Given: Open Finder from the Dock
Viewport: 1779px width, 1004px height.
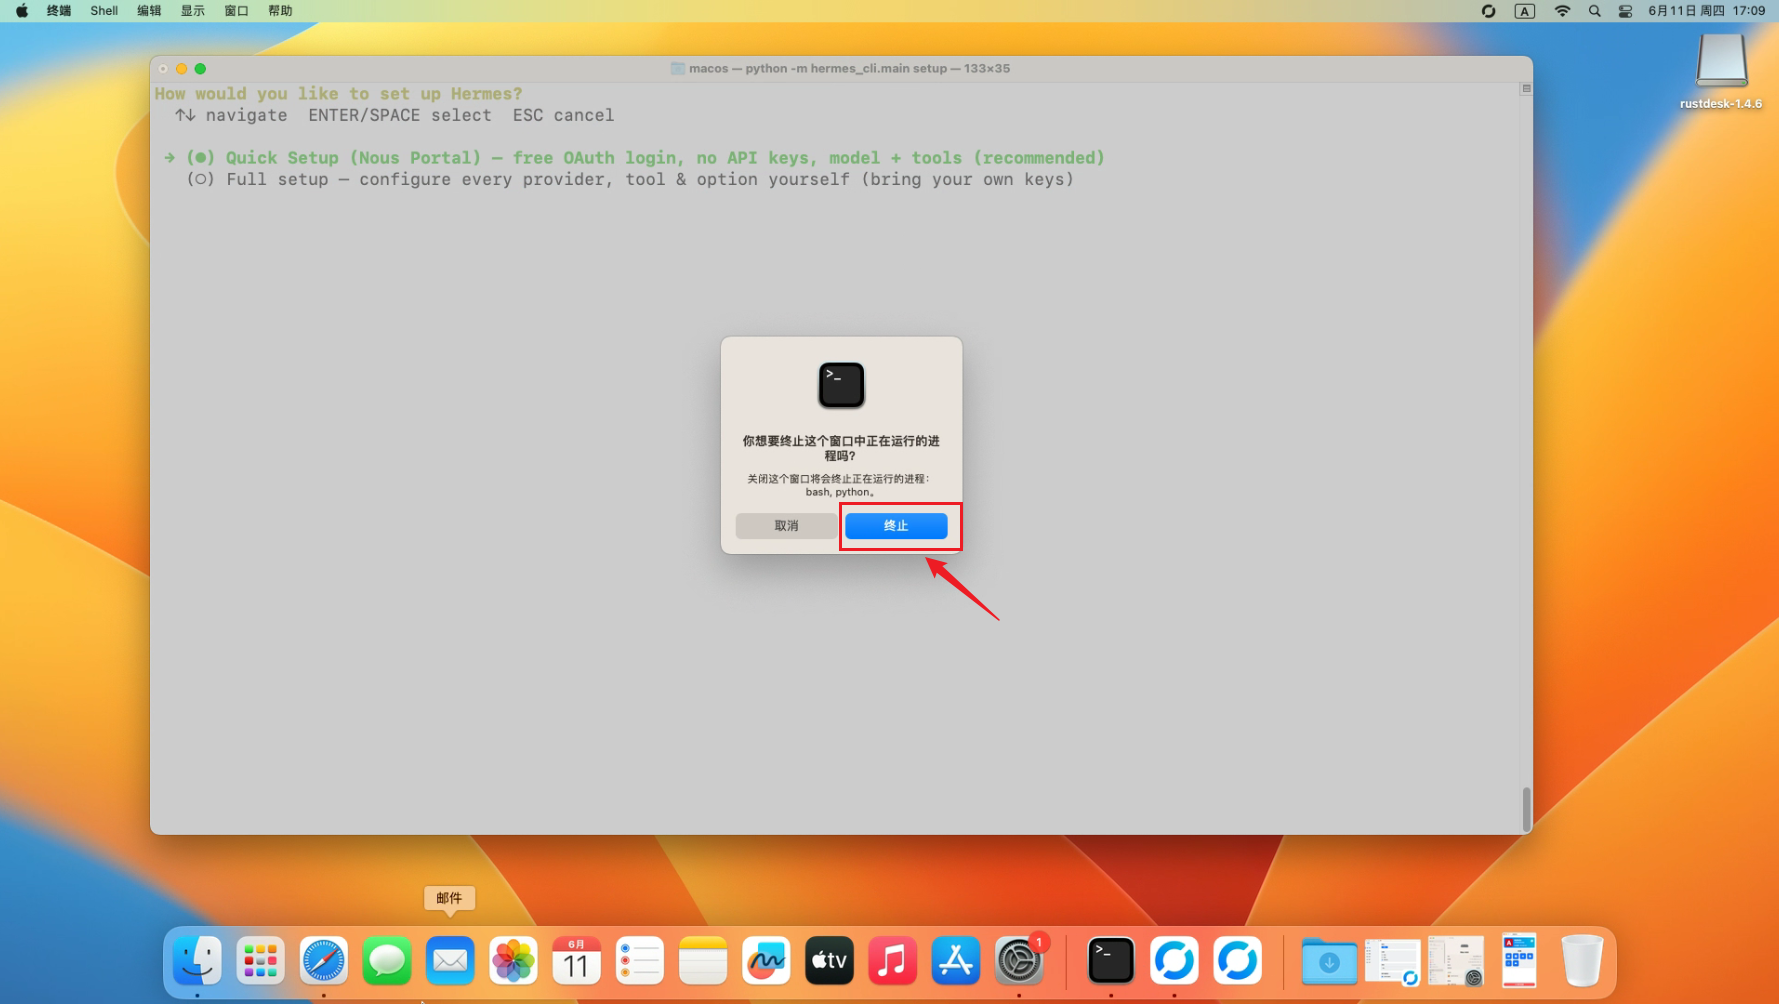Looking at the screenshot, I should pyautogui.click(x=197, y=961).
